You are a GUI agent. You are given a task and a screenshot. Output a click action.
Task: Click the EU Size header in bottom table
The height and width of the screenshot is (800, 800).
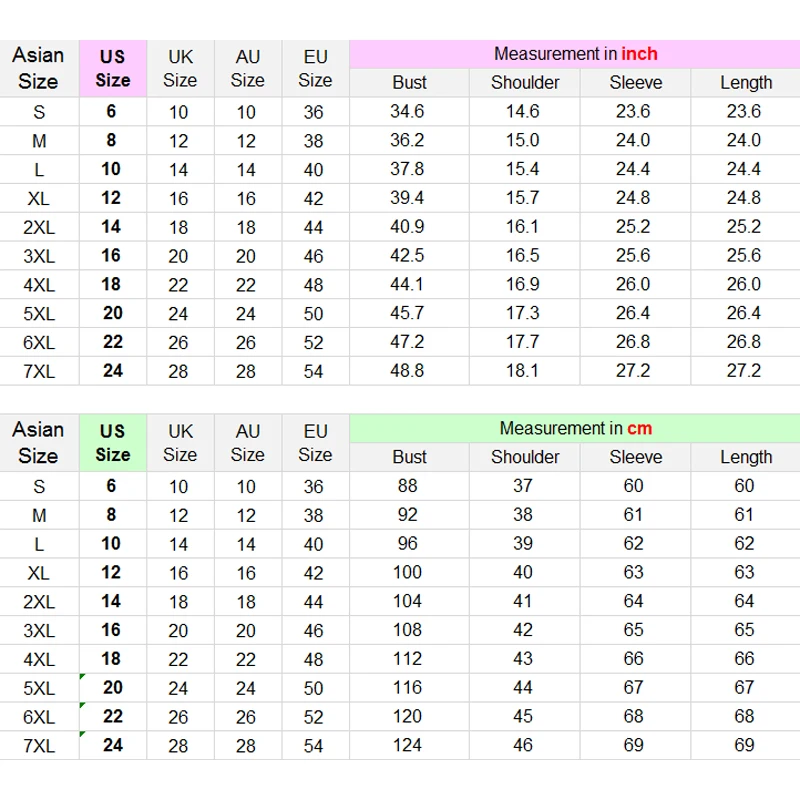tap(315, 443)
